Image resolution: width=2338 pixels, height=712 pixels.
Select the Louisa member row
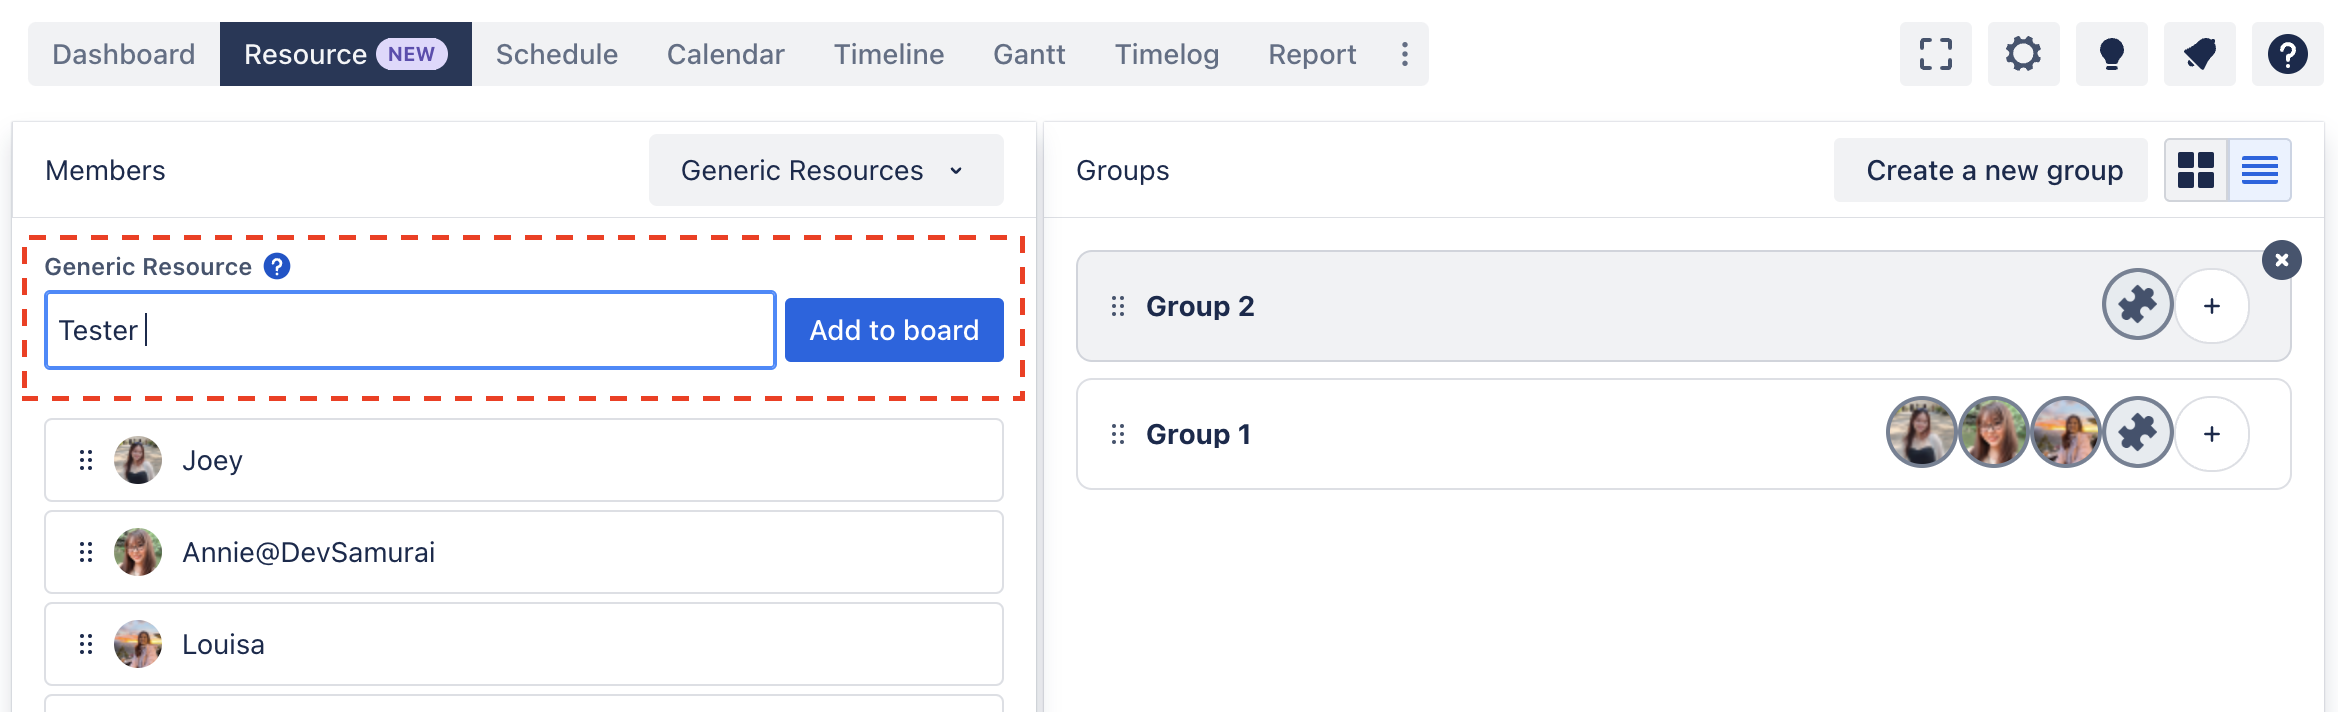[524, 644]
